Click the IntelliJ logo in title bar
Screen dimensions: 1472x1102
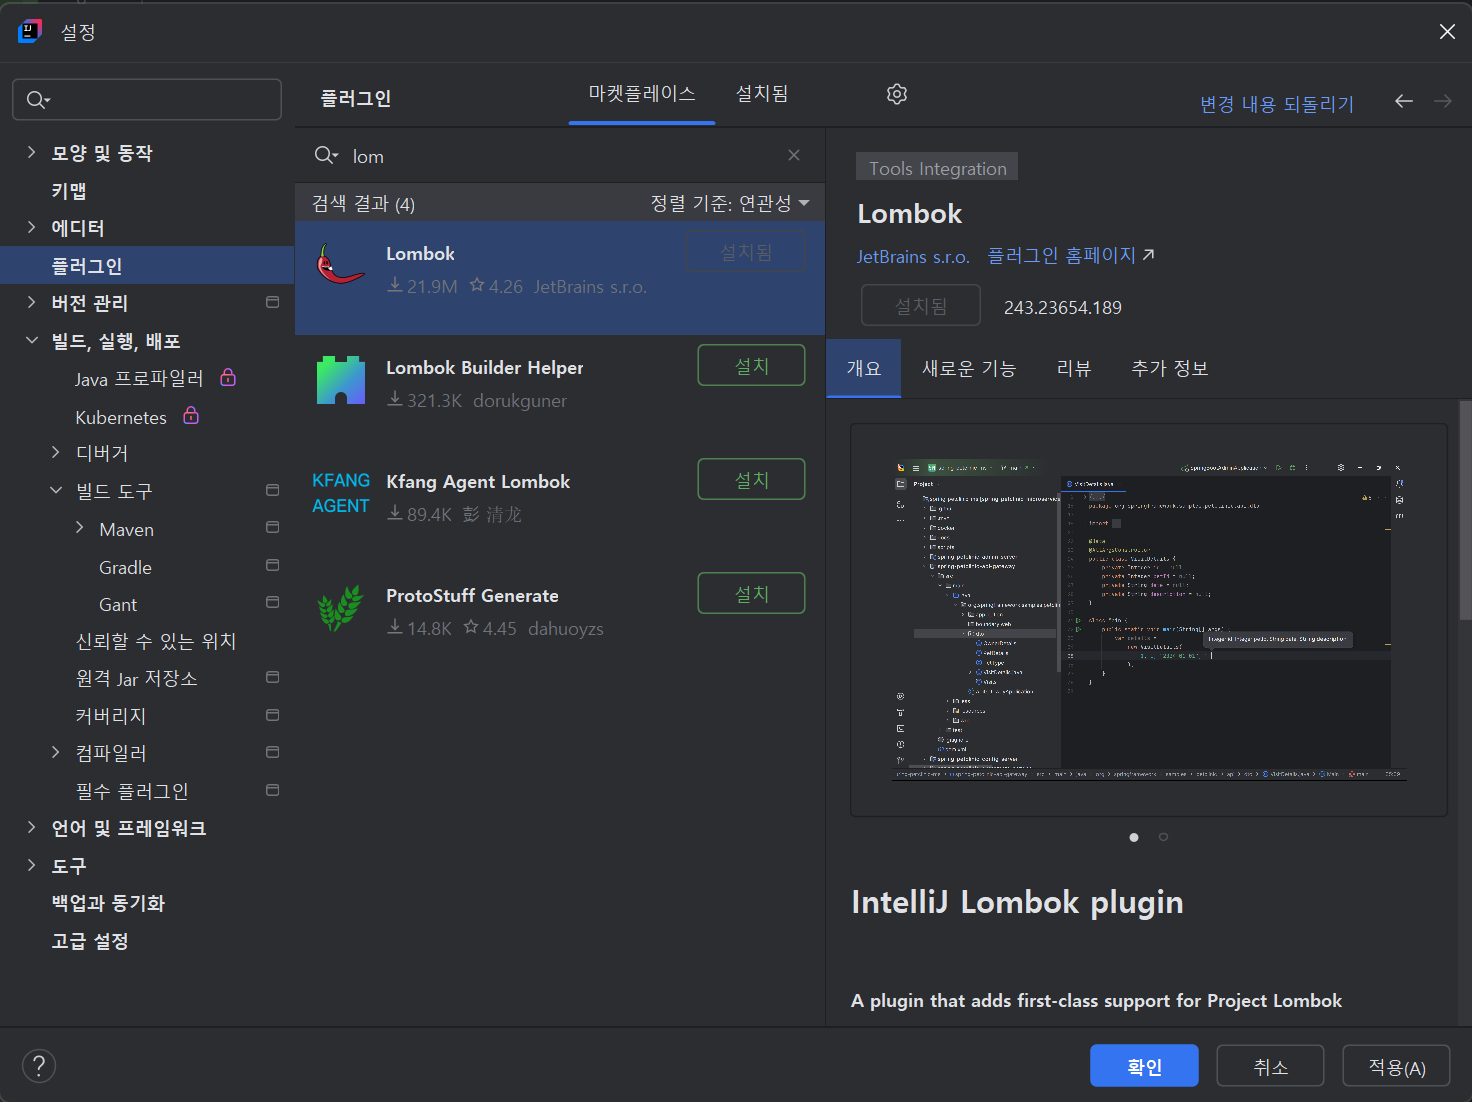click(30, 31)
